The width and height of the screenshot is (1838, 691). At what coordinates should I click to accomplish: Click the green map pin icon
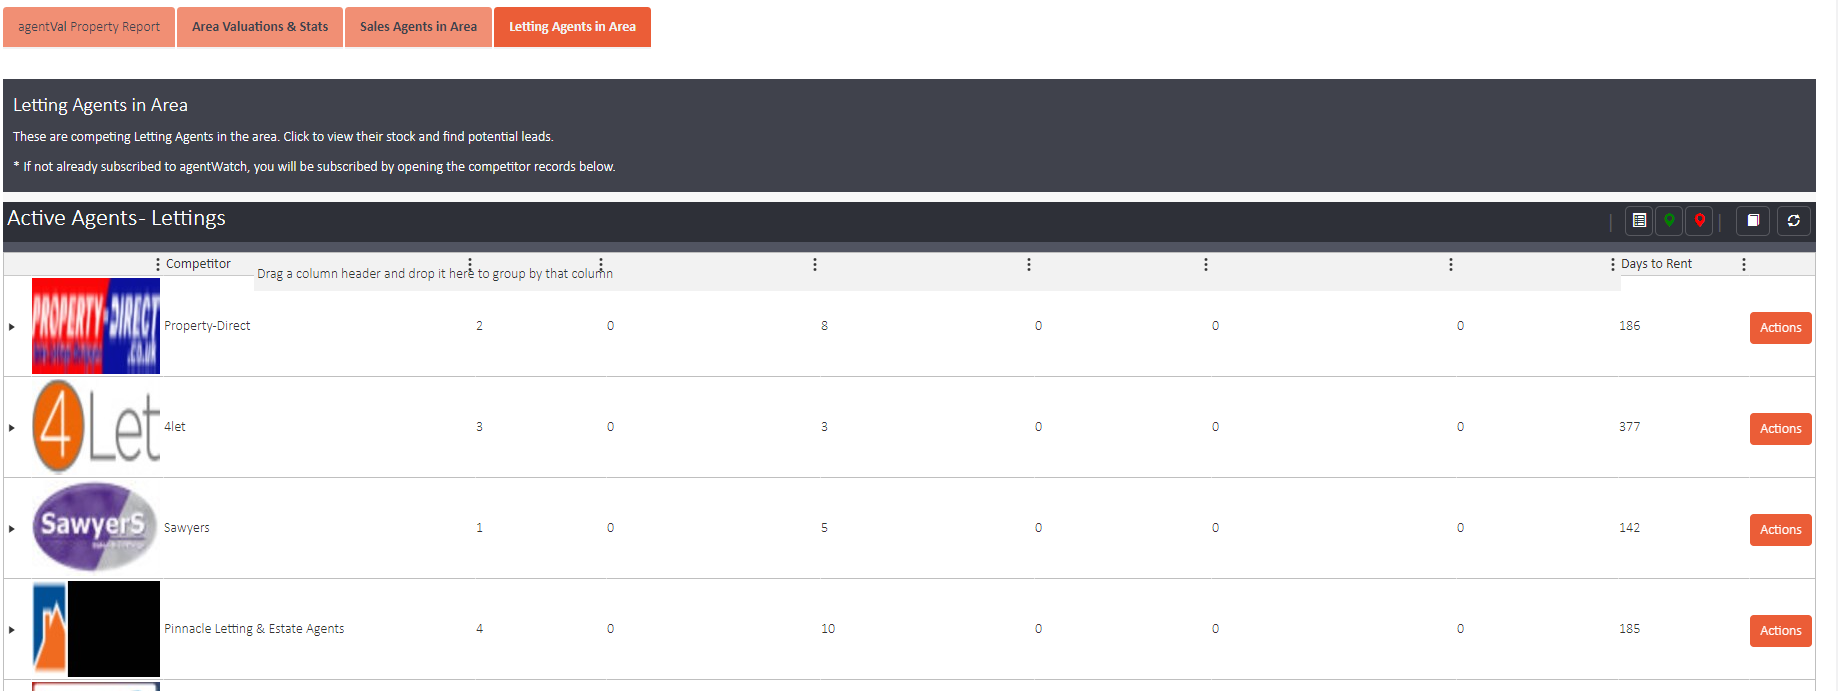click(x=1669, y=221)
